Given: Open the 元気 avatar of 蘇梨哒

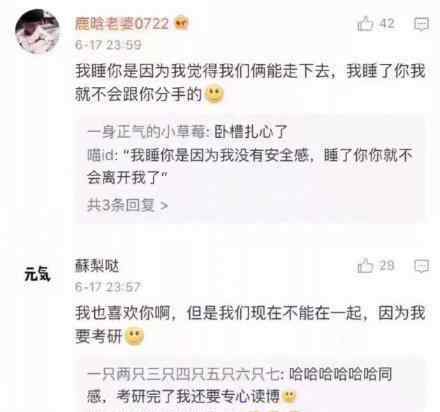Looking at the screenshot, I should coord(37,274).
